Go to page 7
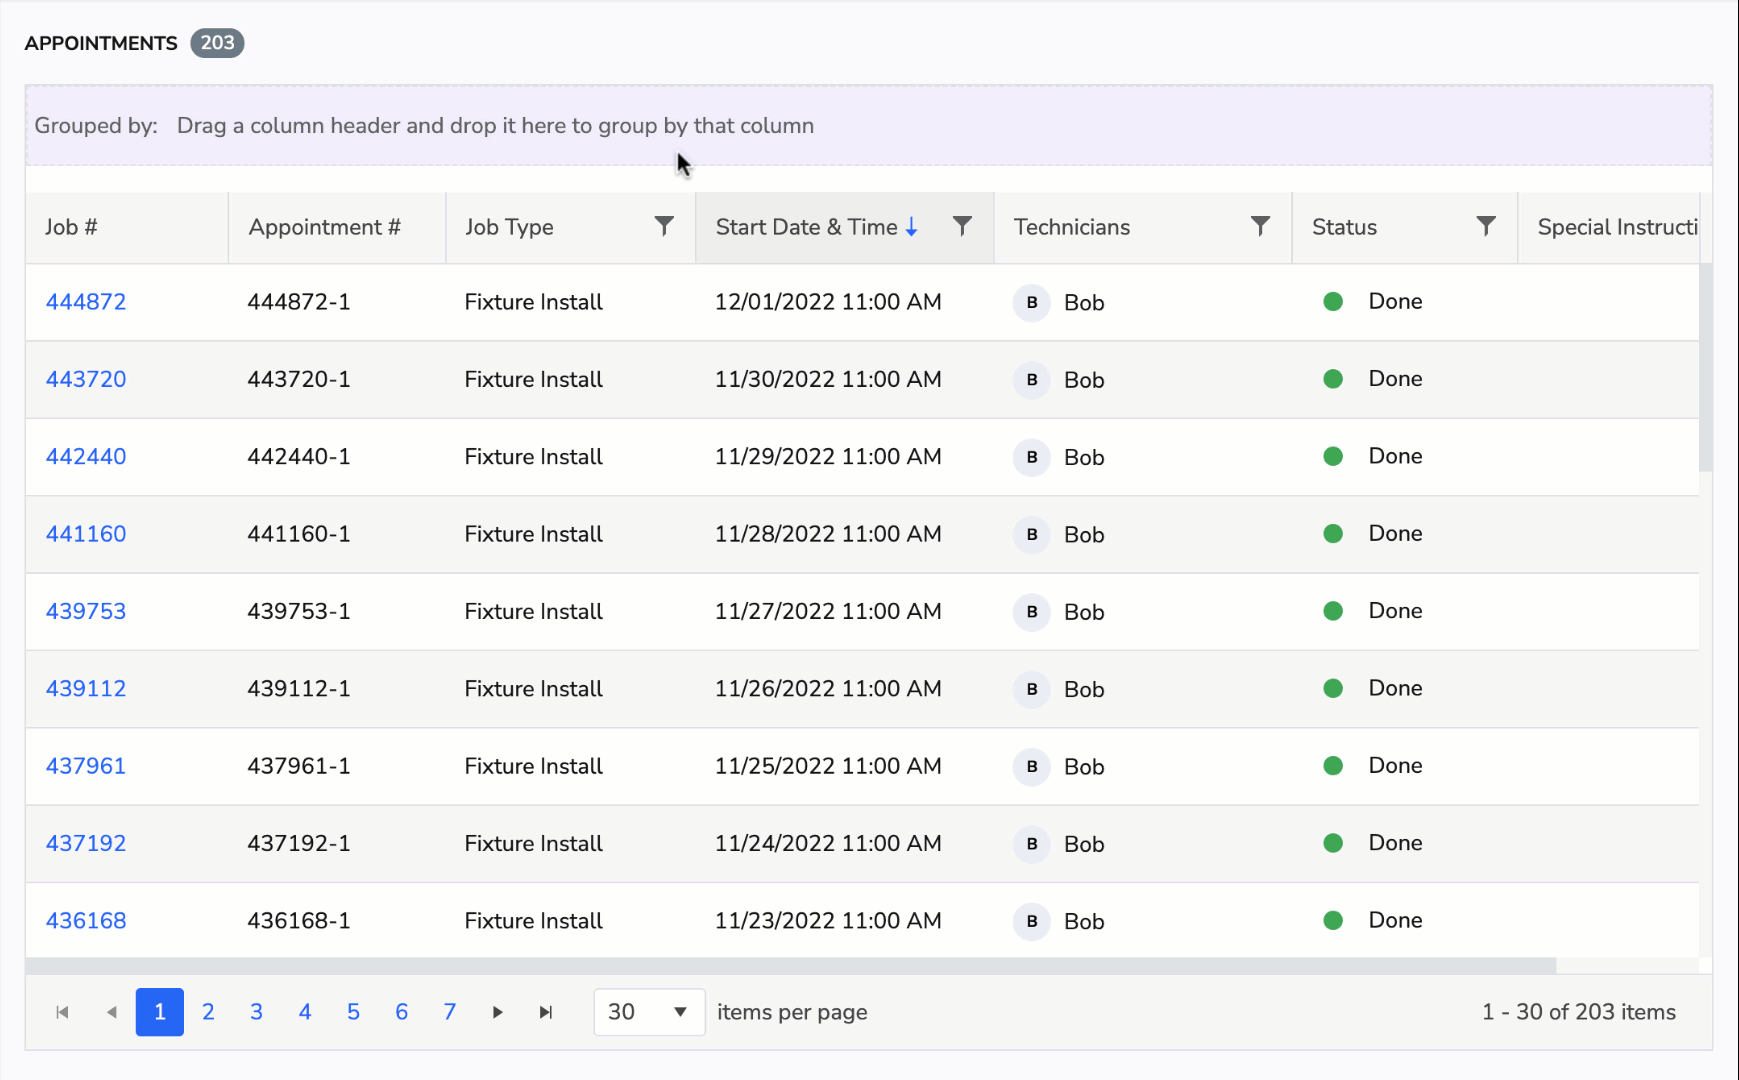The width and height of the screenshot is (1739, 1080). point(449,1012)
